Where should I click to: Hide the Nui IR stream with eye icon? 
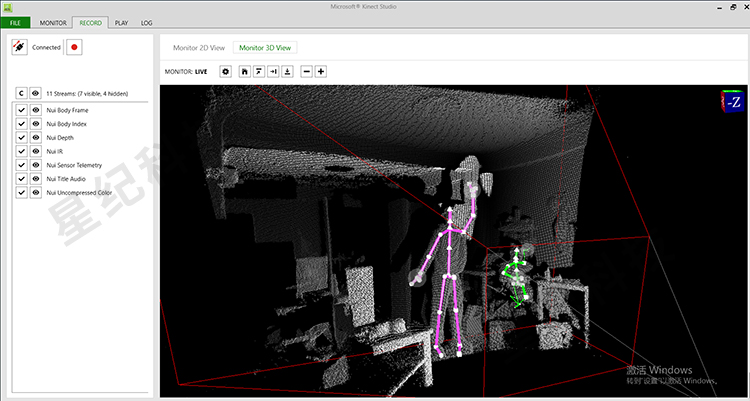pos(35,151)
